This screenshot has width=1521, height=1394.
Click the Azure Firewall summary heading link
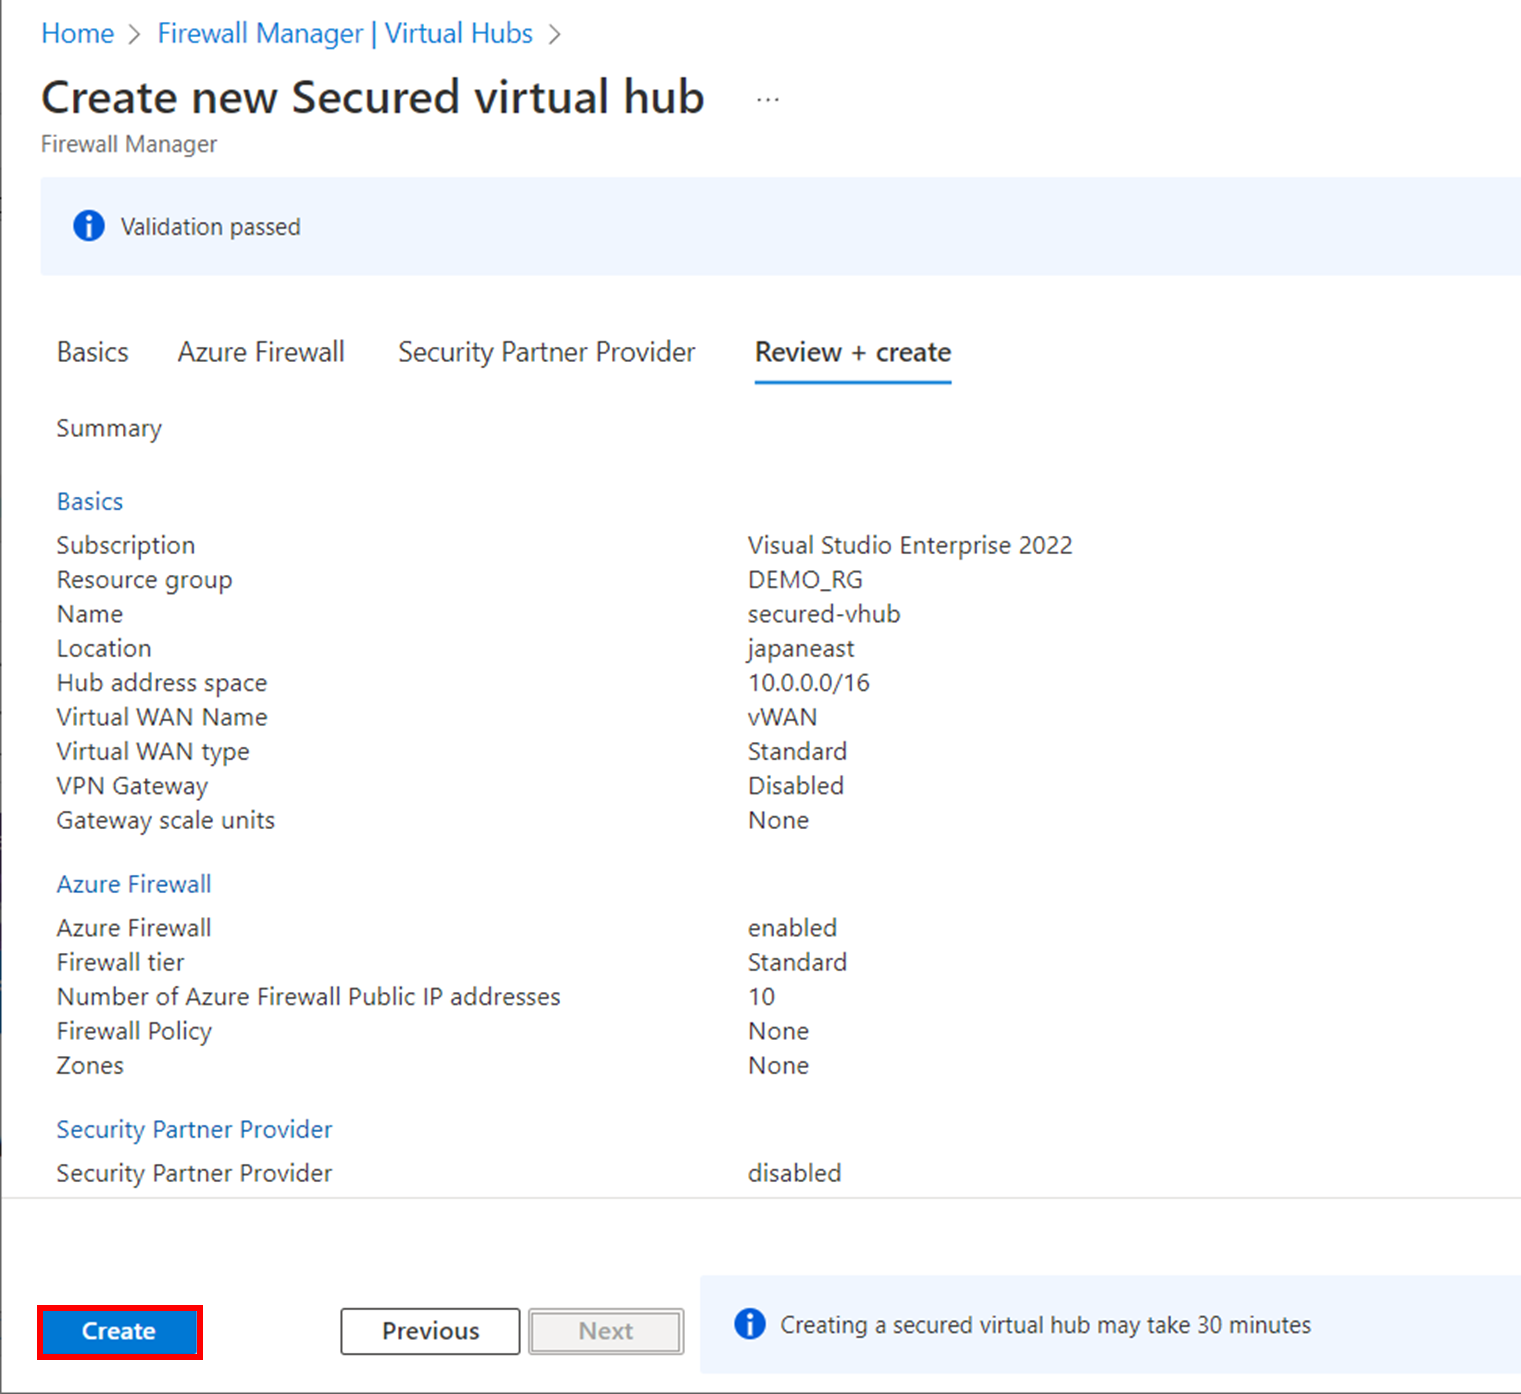[x=133, y=884]
